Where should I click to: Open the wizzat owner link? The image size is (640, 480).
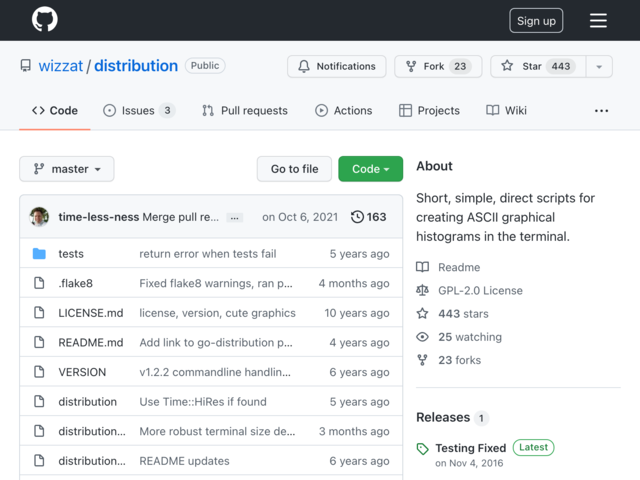[x=60, y=66]
